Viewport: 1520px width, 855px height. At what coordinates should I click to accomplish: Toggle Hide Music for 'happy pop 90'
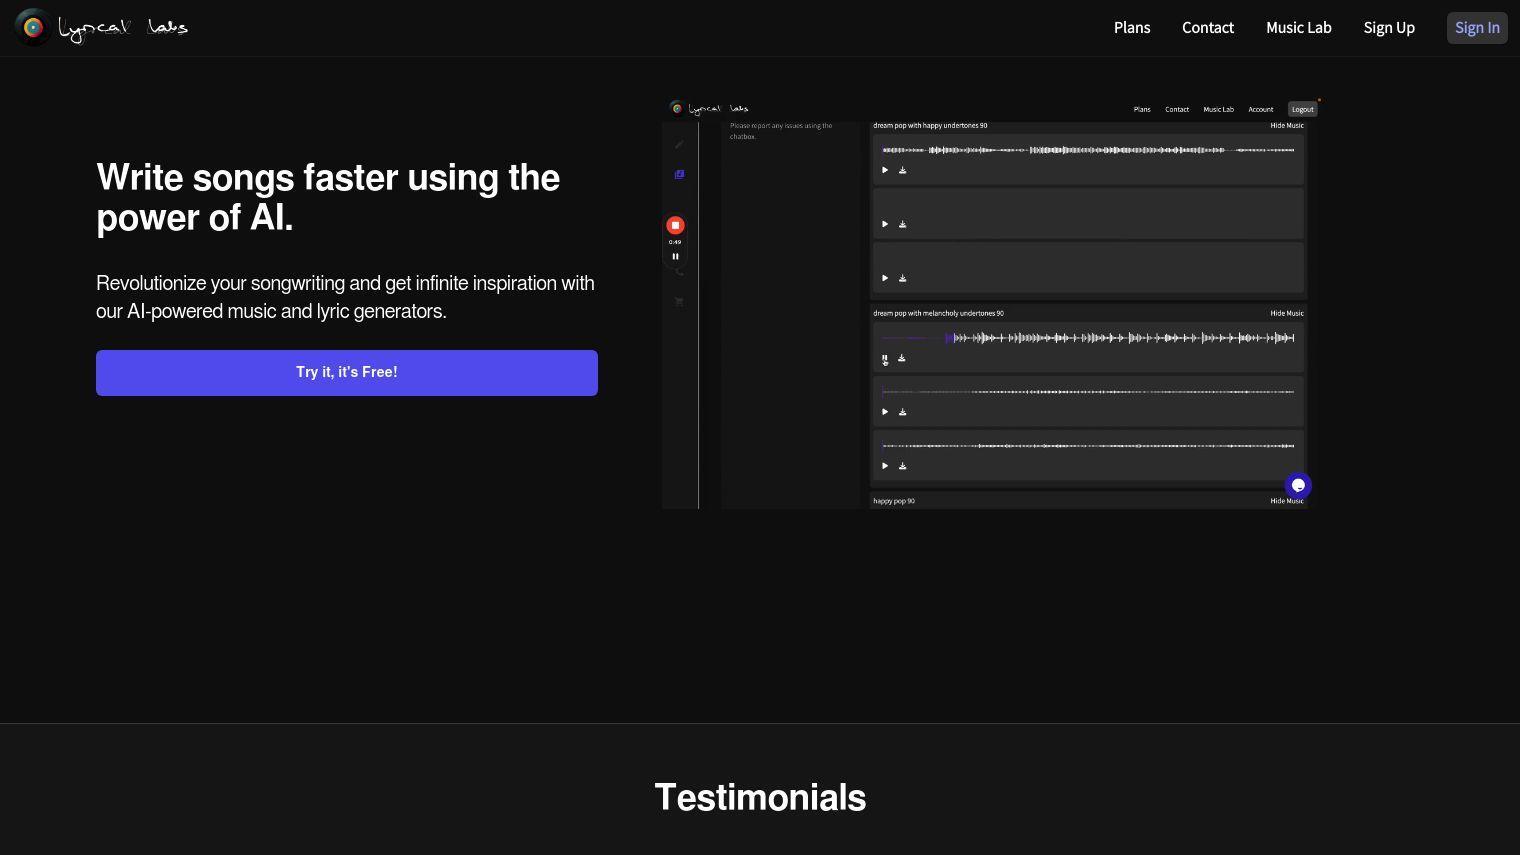[x=1287, y=501]
